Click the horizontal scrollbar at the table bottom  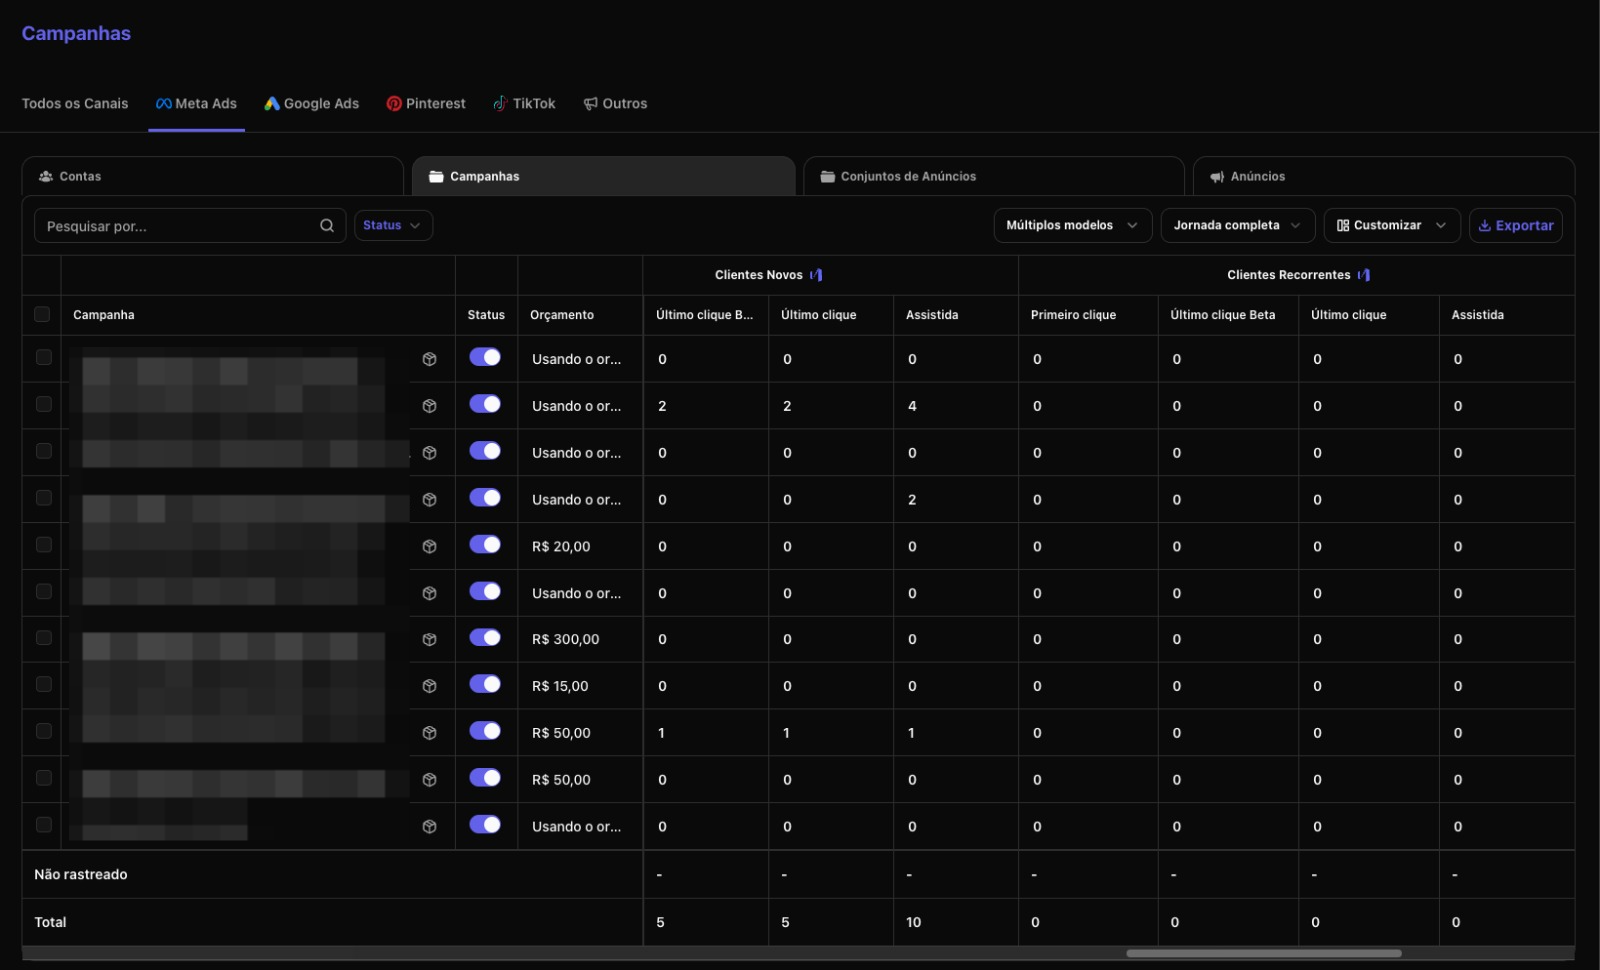click(x=1263, y=953)
